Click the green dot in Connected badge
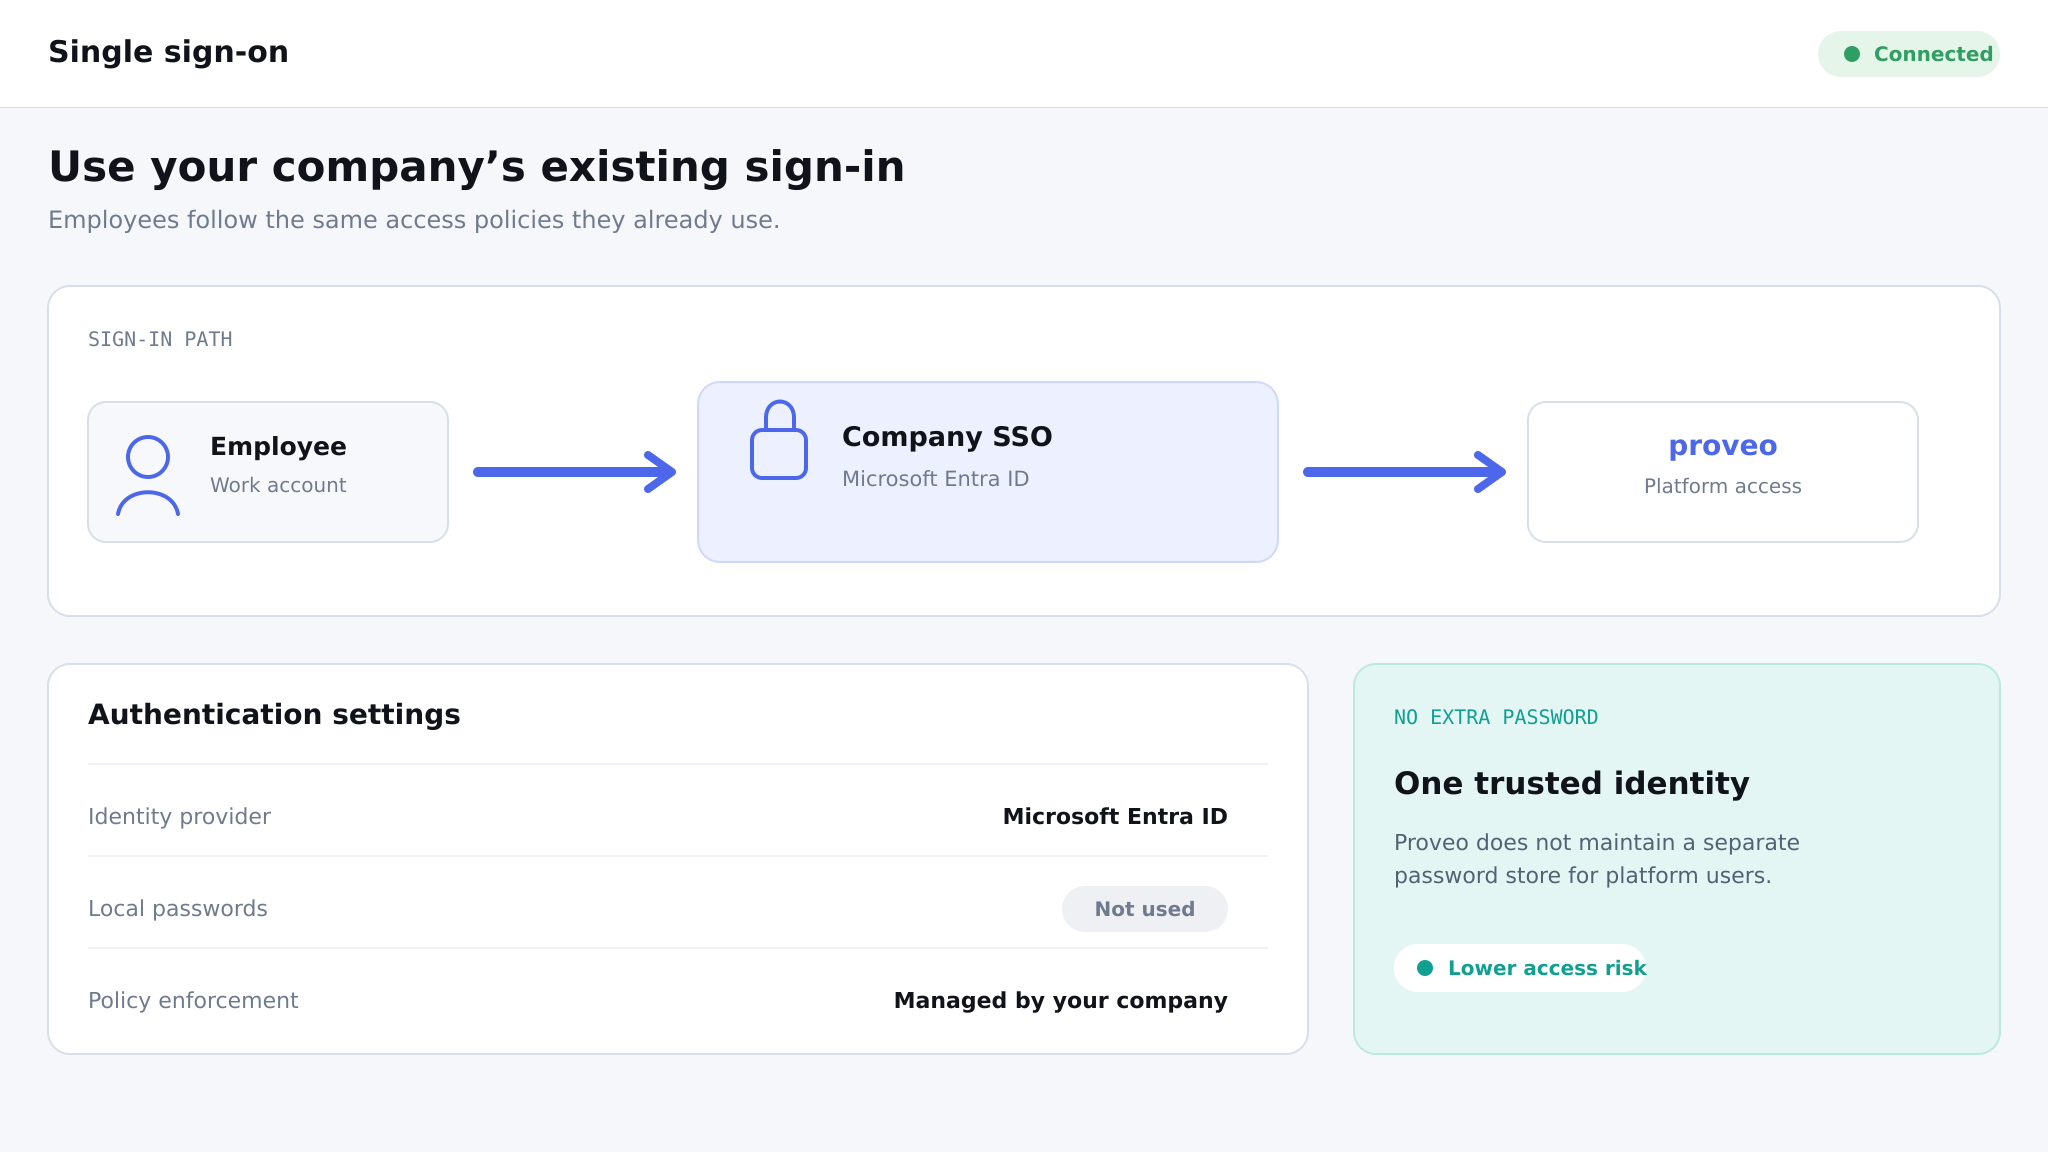 (x=1852, y=54)
